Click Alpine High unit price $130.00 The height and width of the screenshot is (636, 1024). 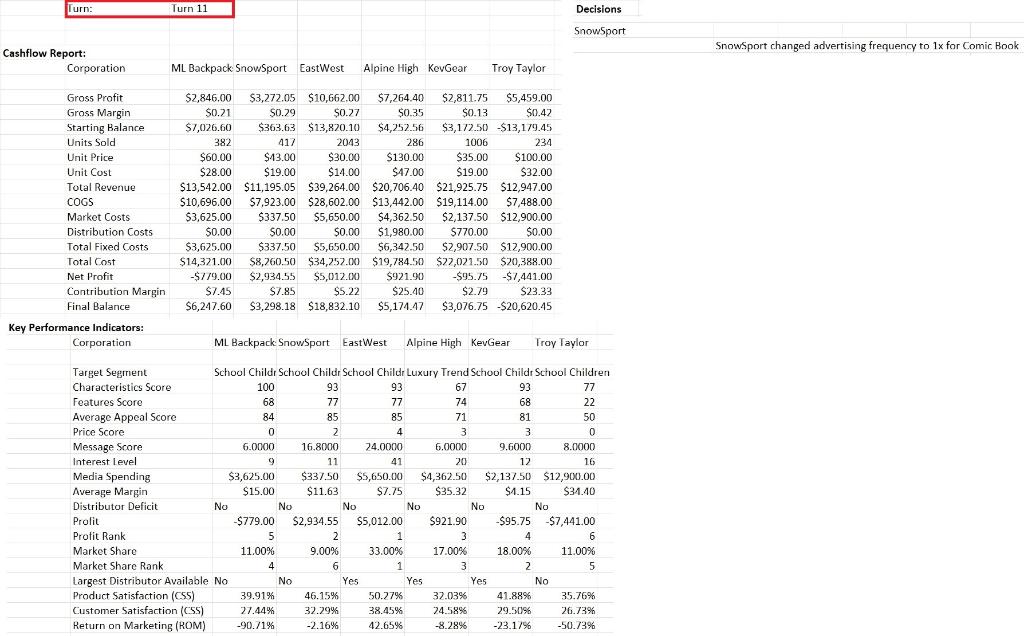tap(405, 157)
